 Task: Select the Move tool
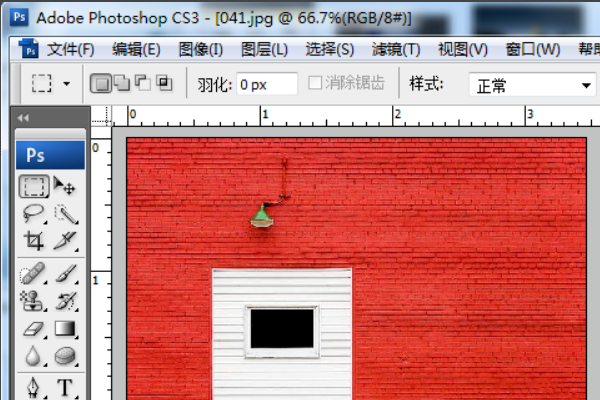click(x=65, y=186)
